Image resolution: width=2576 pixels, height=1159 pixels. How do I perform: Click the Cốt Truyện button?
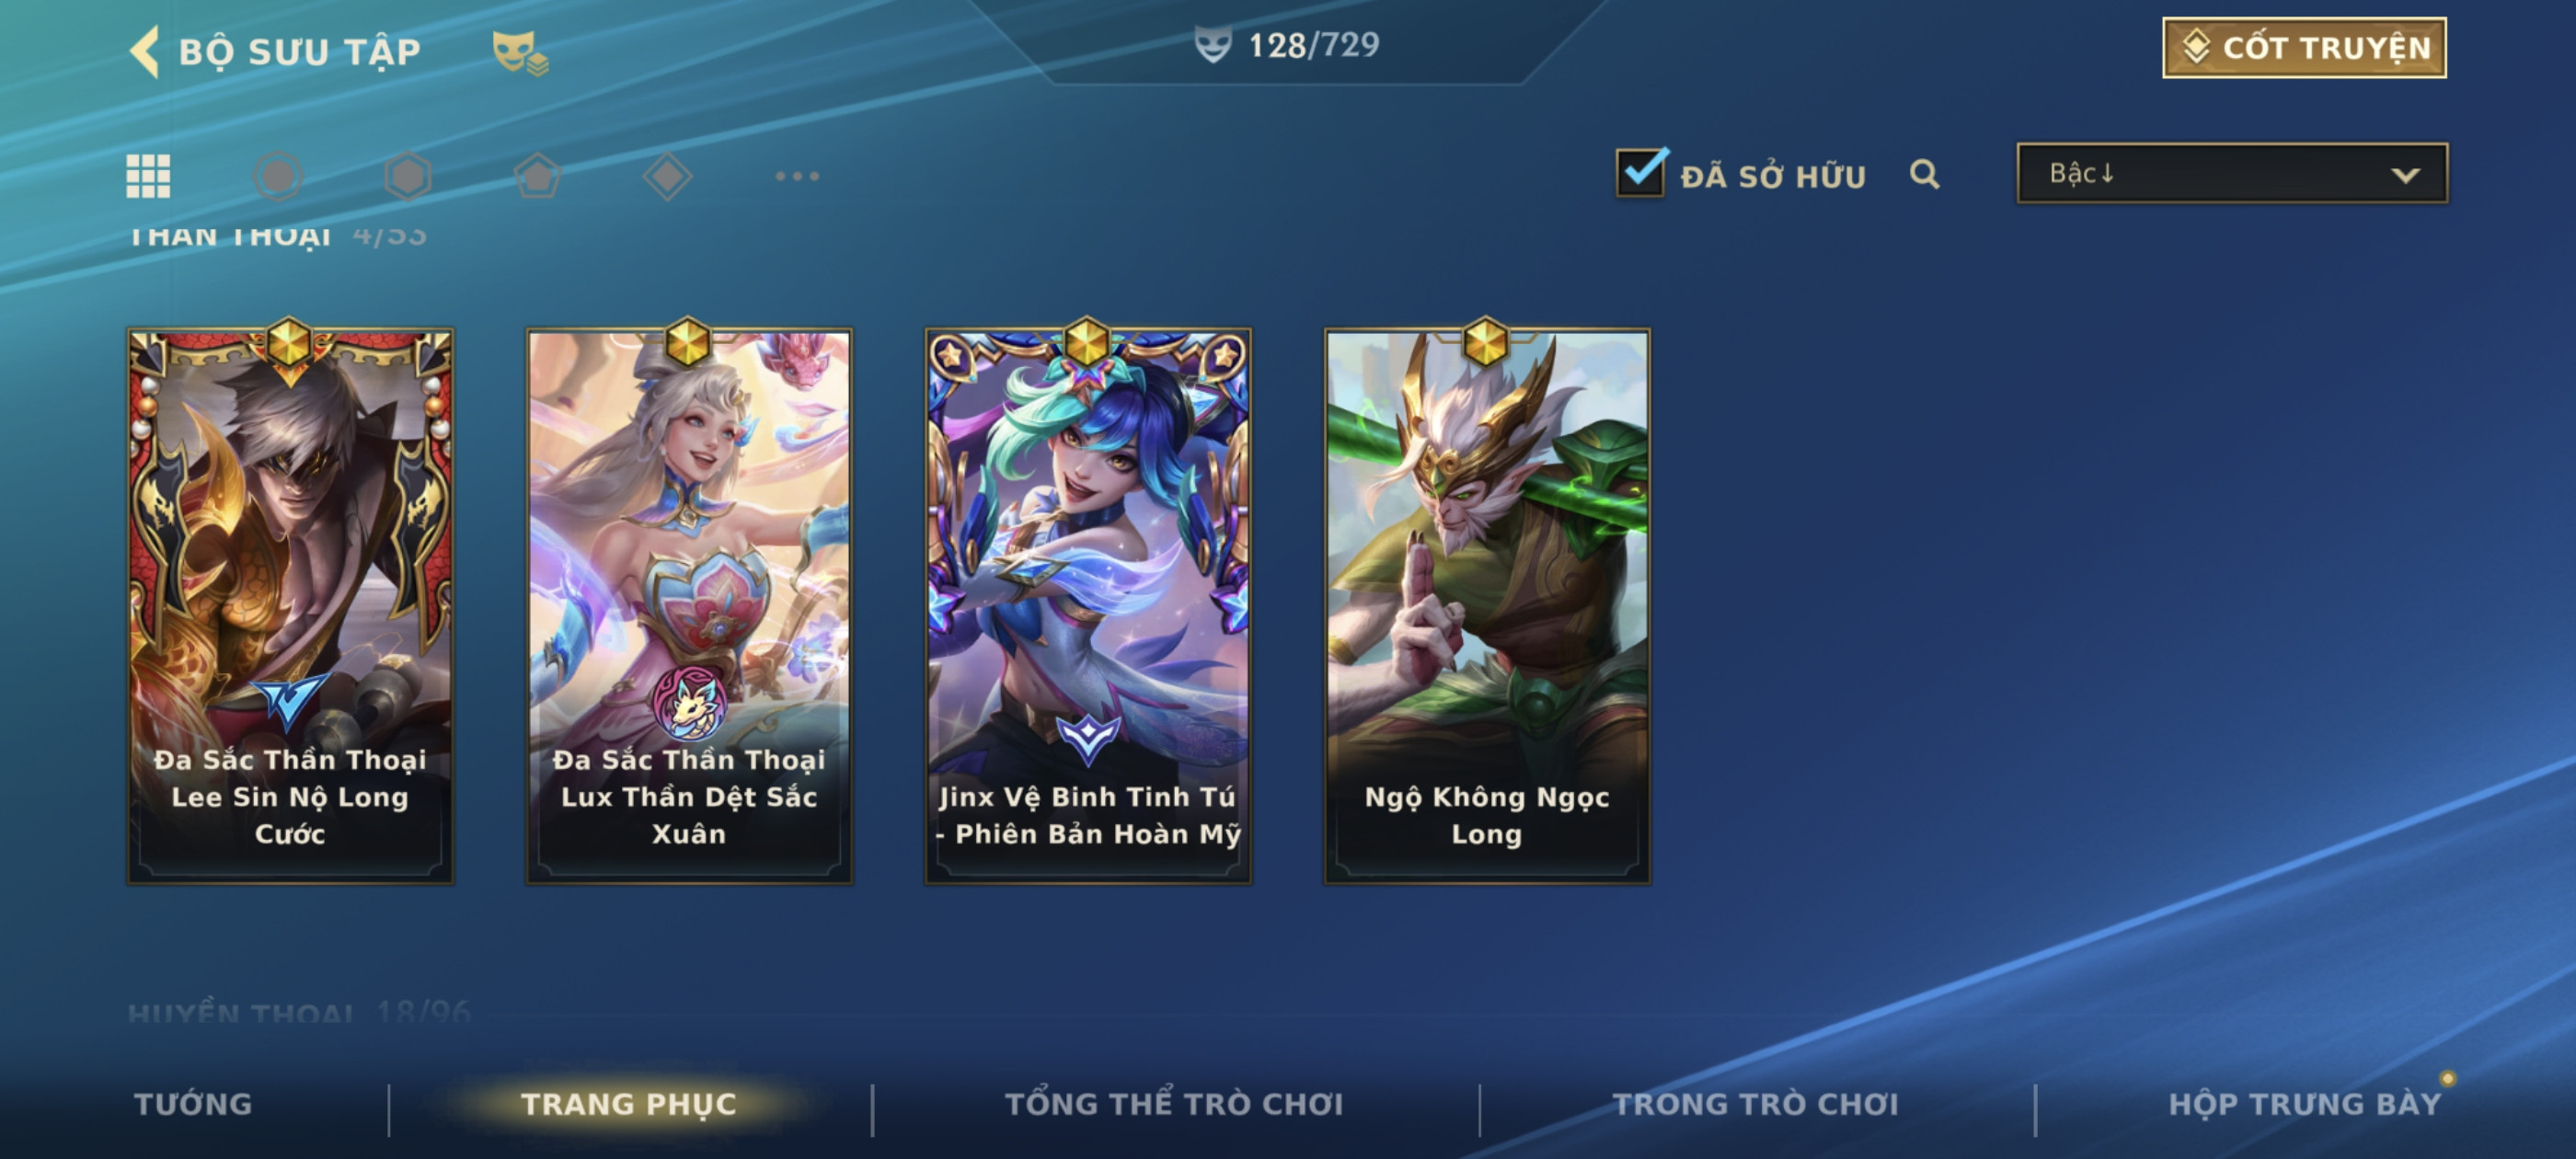pos(2304,47)
